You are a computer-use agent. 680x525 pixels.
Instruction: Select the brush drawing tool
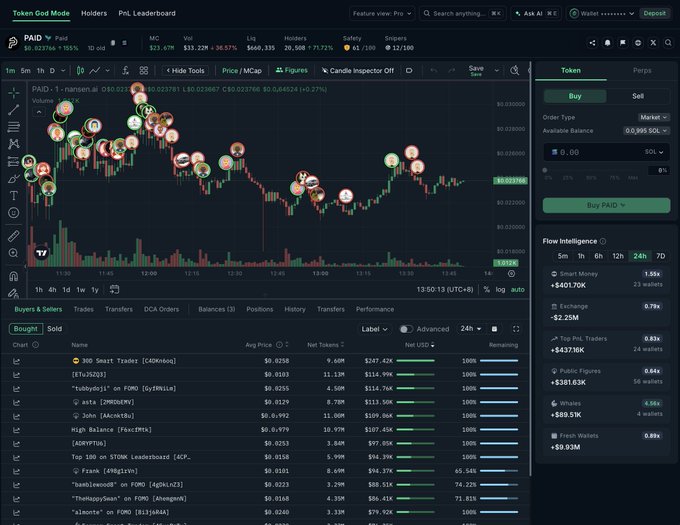coord(13,179)
